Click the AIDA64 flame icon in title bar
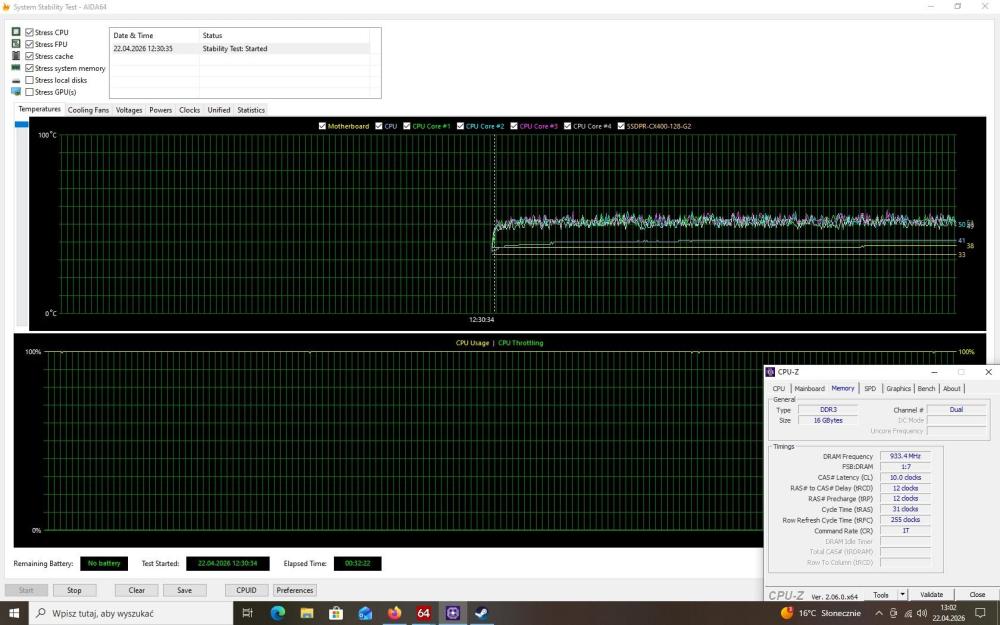 tap(6, 6)
